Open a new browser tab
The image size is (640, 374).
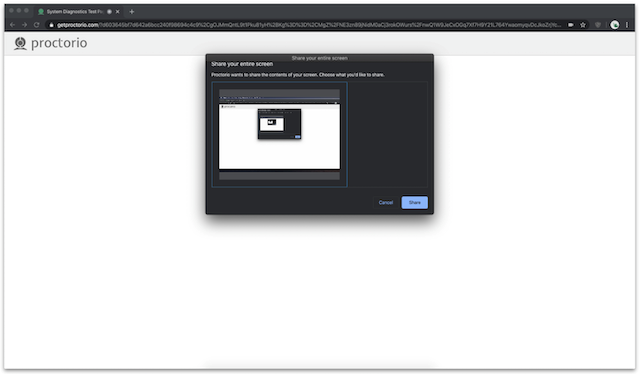(x=131, y=12)
